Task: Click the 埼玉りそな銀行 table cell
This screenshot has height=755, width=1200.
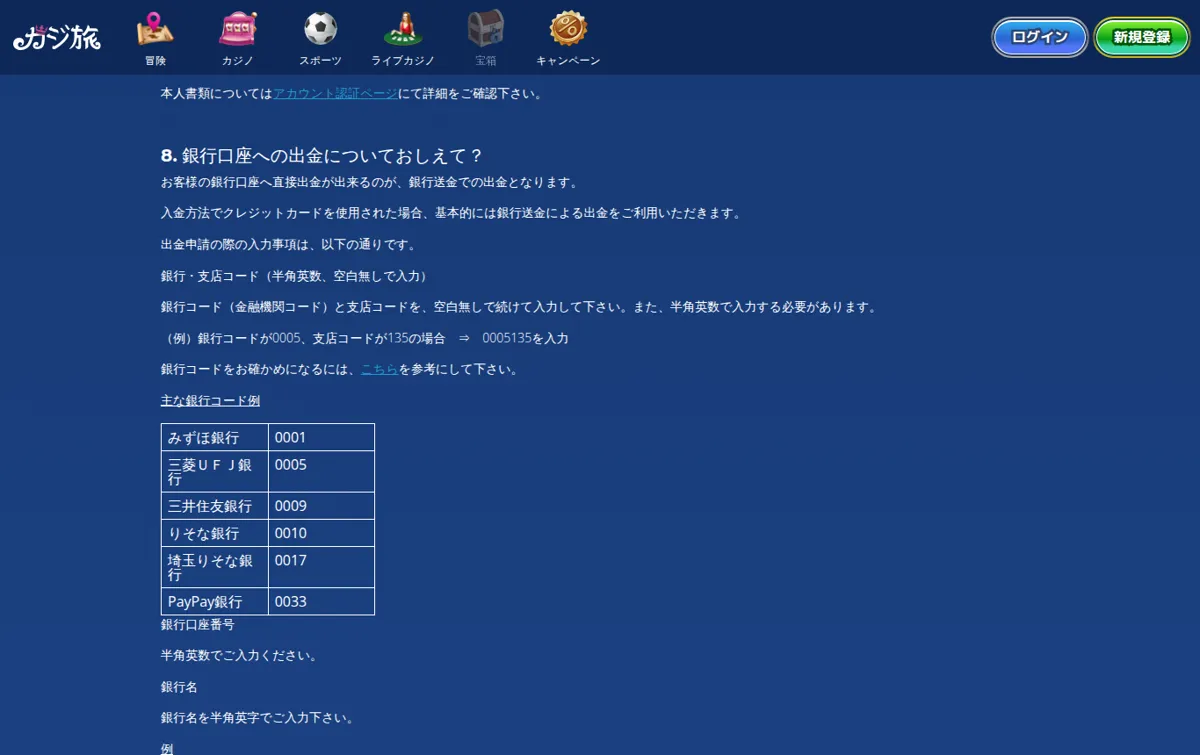Action: tap(215, 567)
